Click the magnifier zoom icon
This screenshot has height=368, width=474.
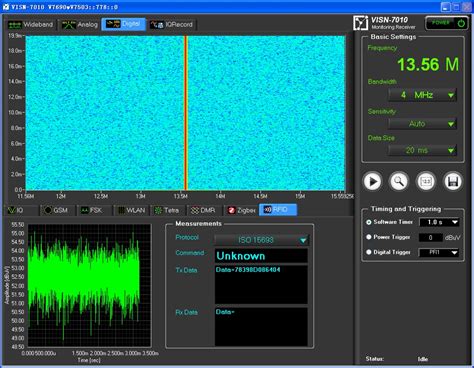click(x=399, y=182)
